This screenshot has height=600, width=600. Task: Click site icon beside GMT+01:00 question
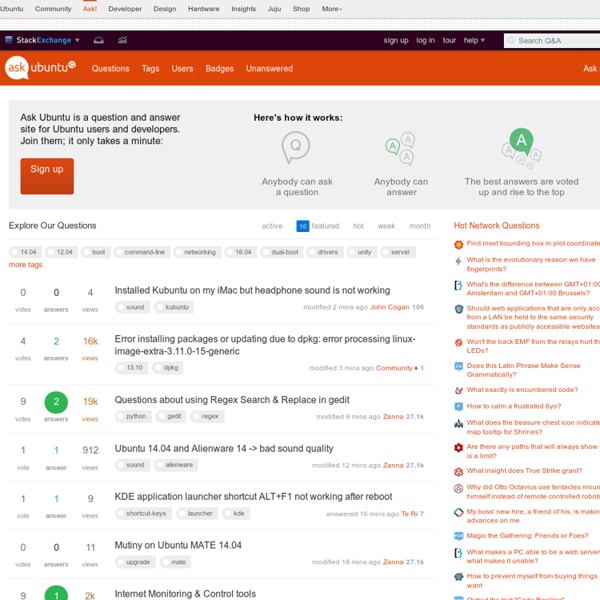point(458,285)
